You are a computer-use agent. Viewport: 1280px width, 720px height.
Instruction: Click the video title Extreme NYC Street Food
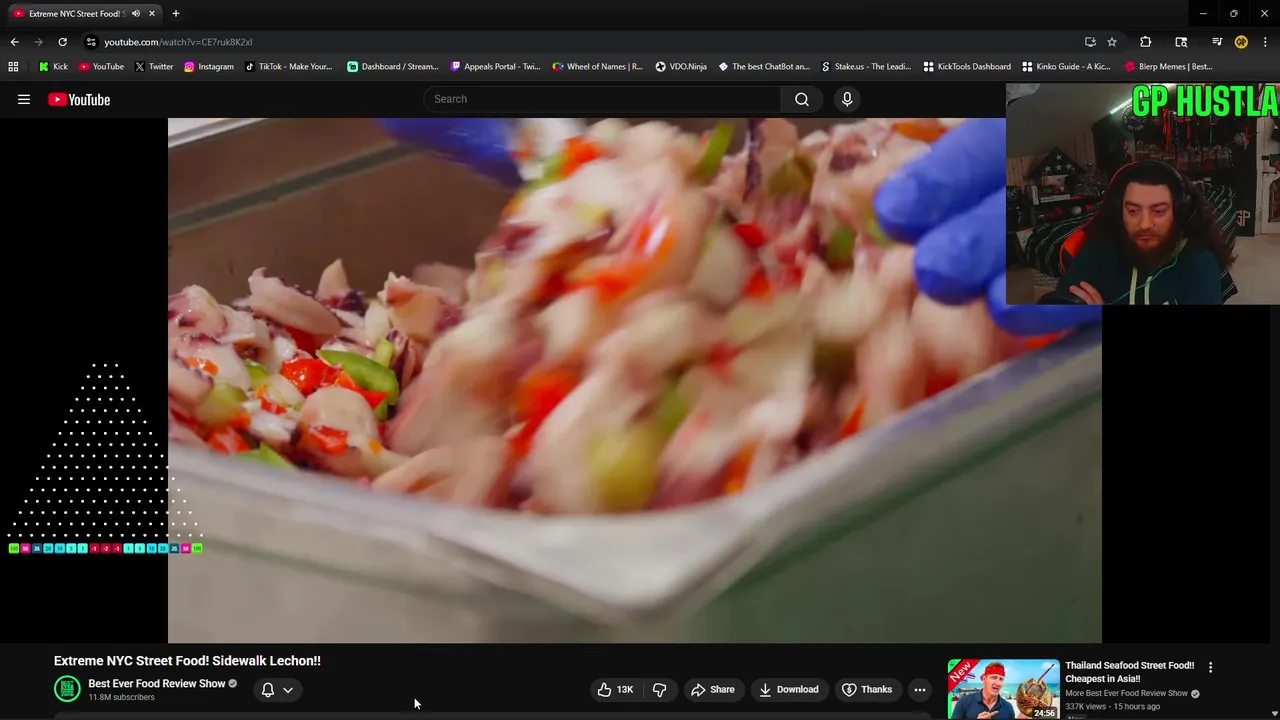click(187, 661)
